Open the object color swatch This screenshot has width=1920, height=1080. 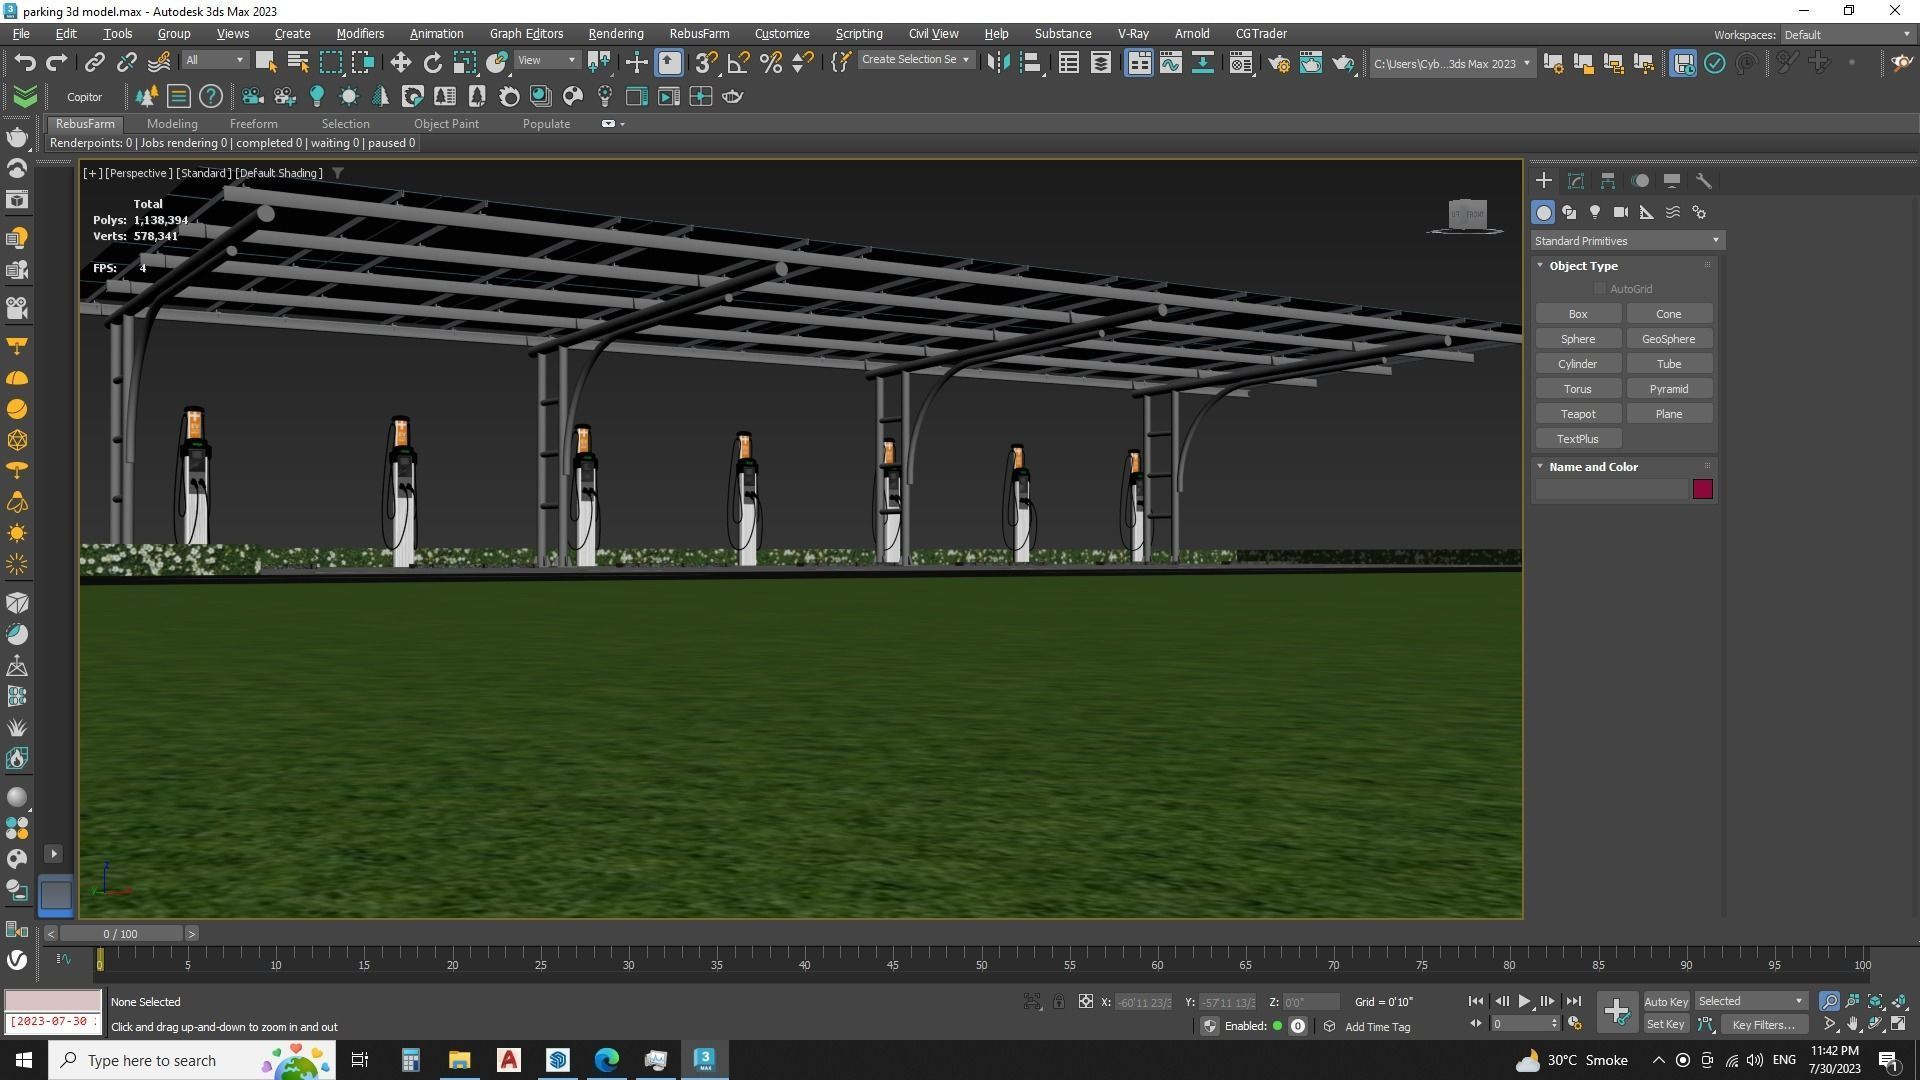(1702, 489)
